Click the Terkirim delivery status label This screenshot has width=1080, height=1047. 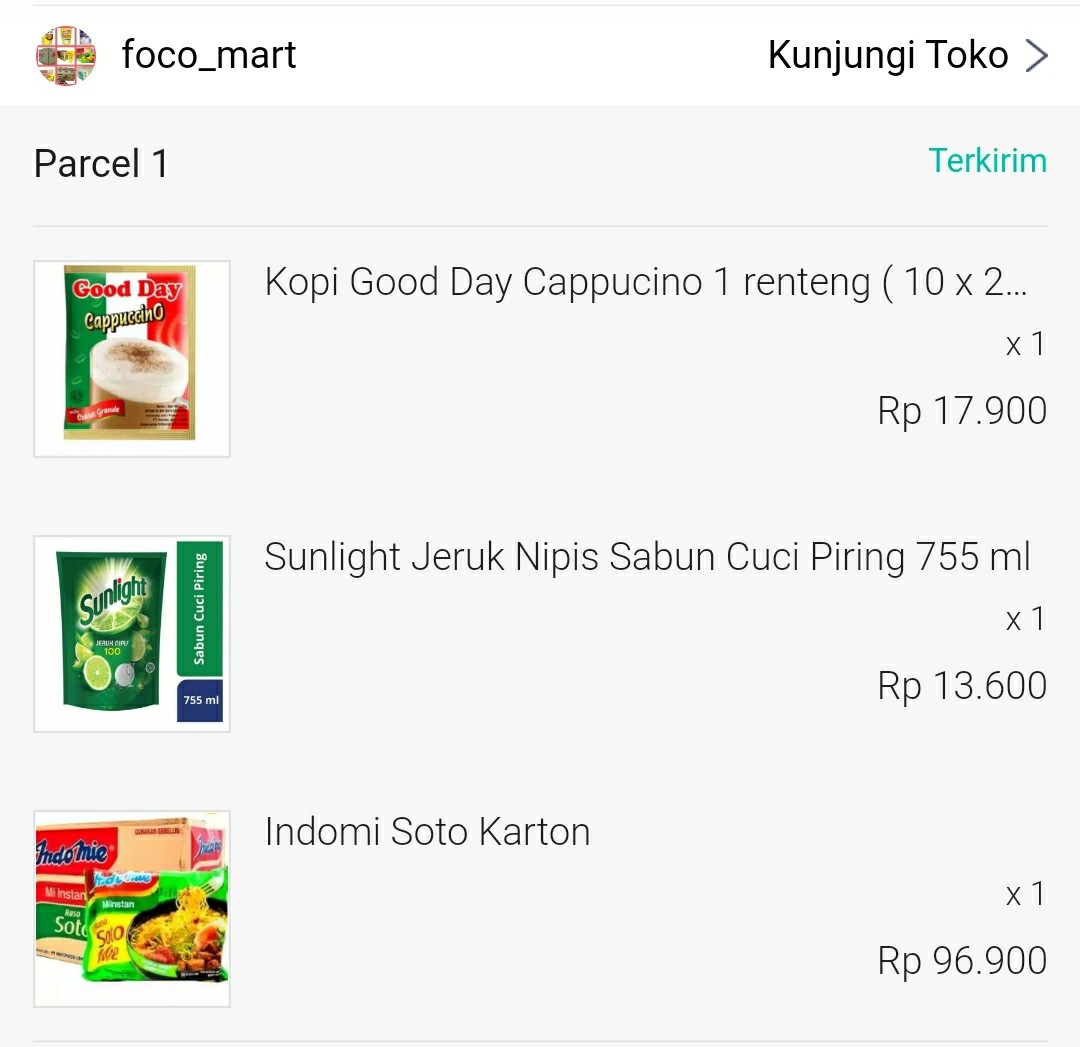coord(988,160)
